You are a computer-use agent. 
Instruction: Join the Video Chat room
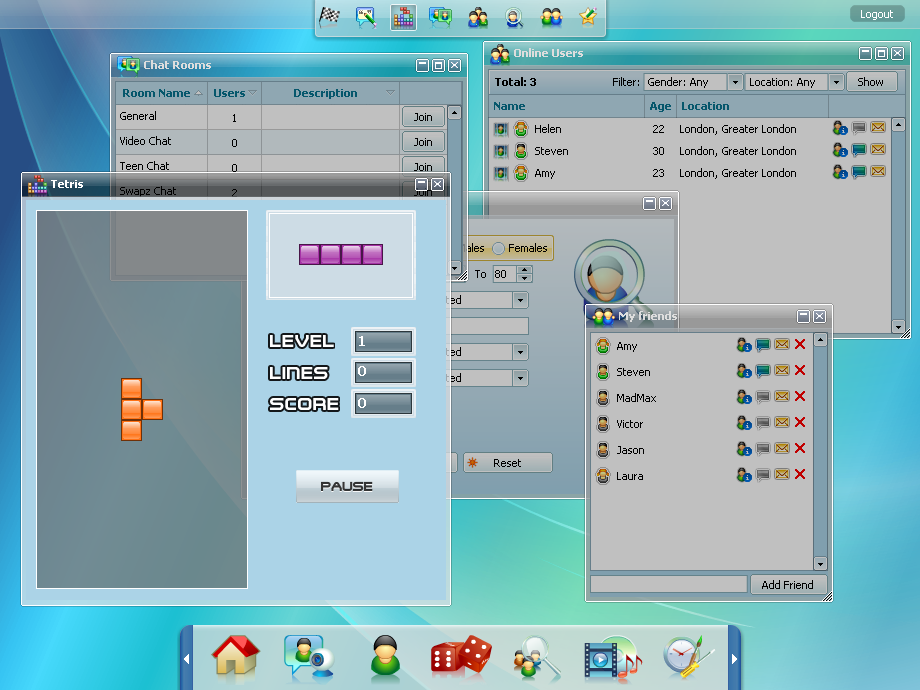pyautogui.click(x=423, y=142)
